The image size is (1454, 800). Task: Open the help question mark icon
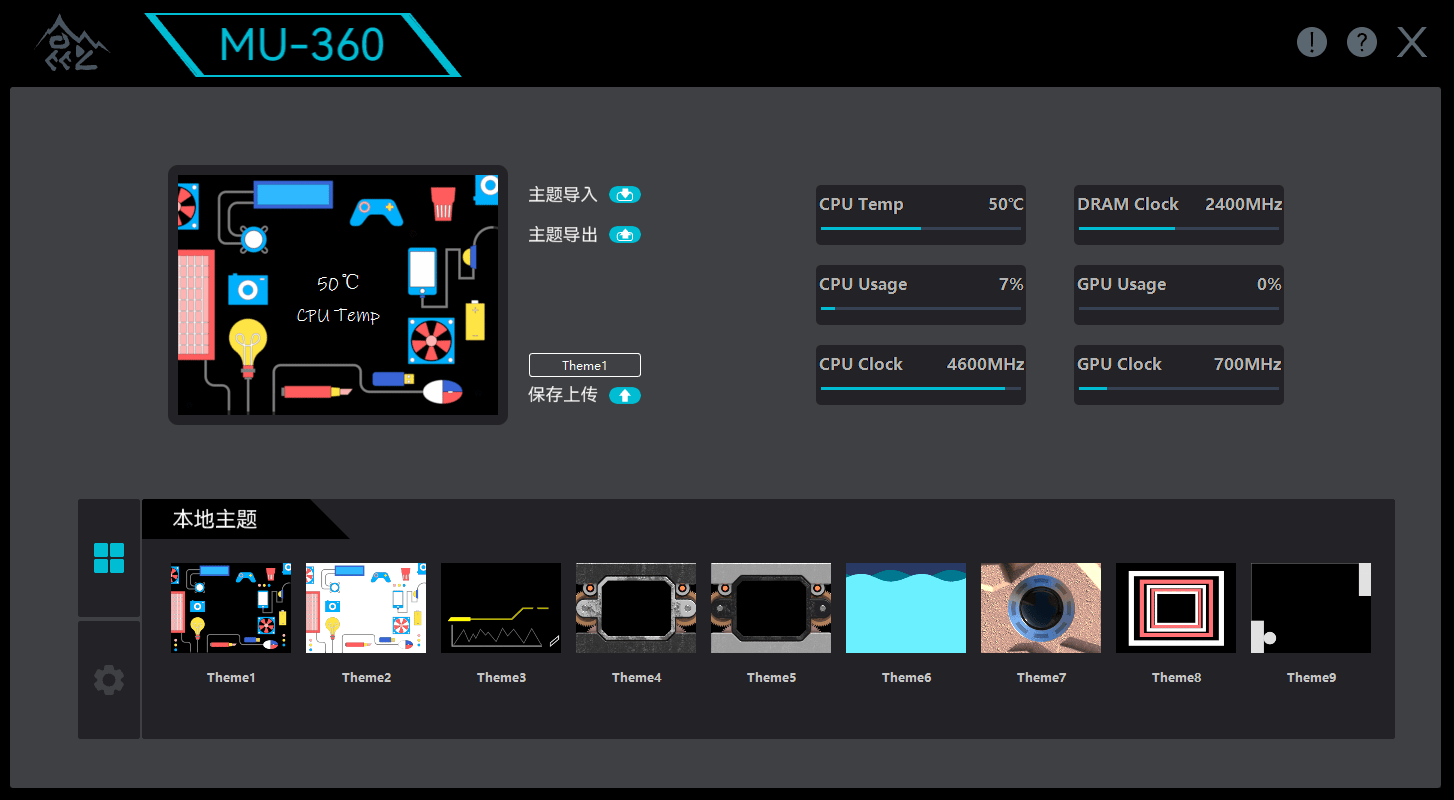point(1361,42)
